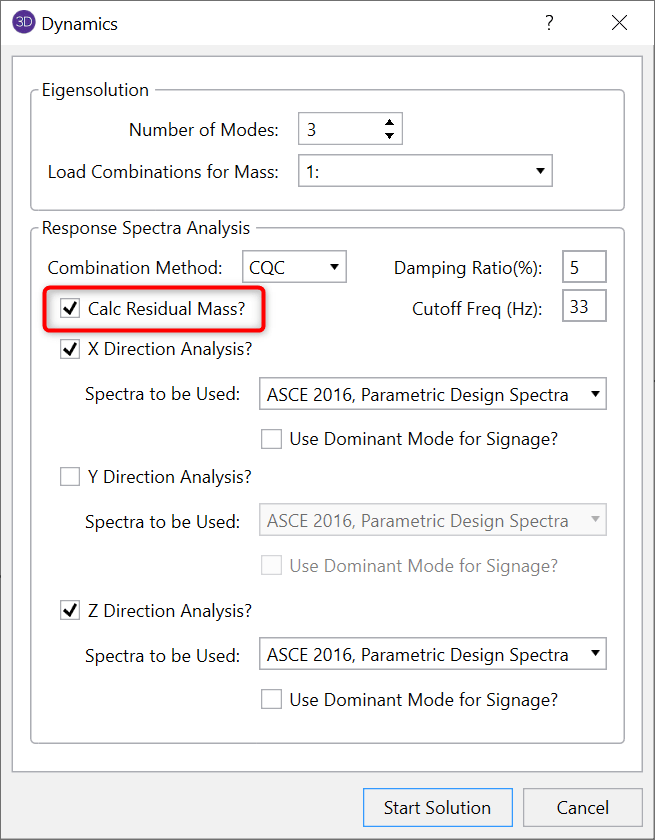Increase Number of Modes with up arrow

[389, 122]
